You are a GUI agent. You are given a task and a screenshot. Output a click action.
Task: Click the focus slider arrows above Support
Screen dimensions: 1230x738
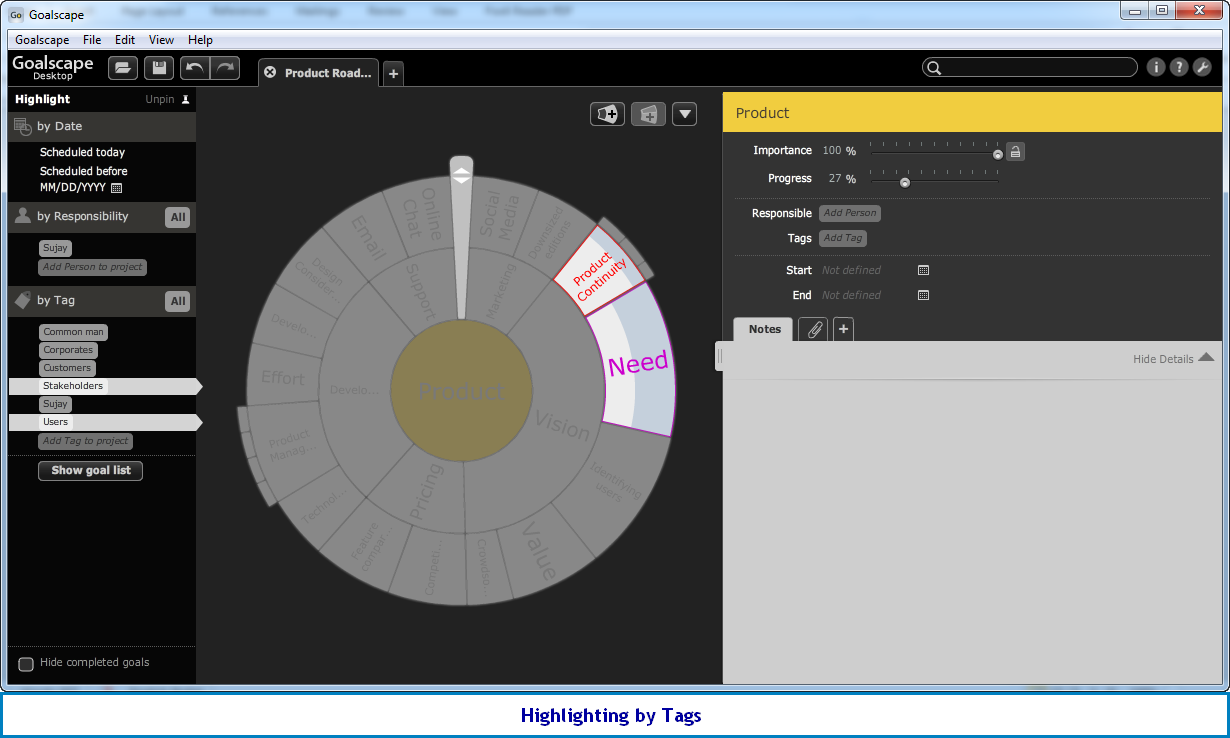461,175
